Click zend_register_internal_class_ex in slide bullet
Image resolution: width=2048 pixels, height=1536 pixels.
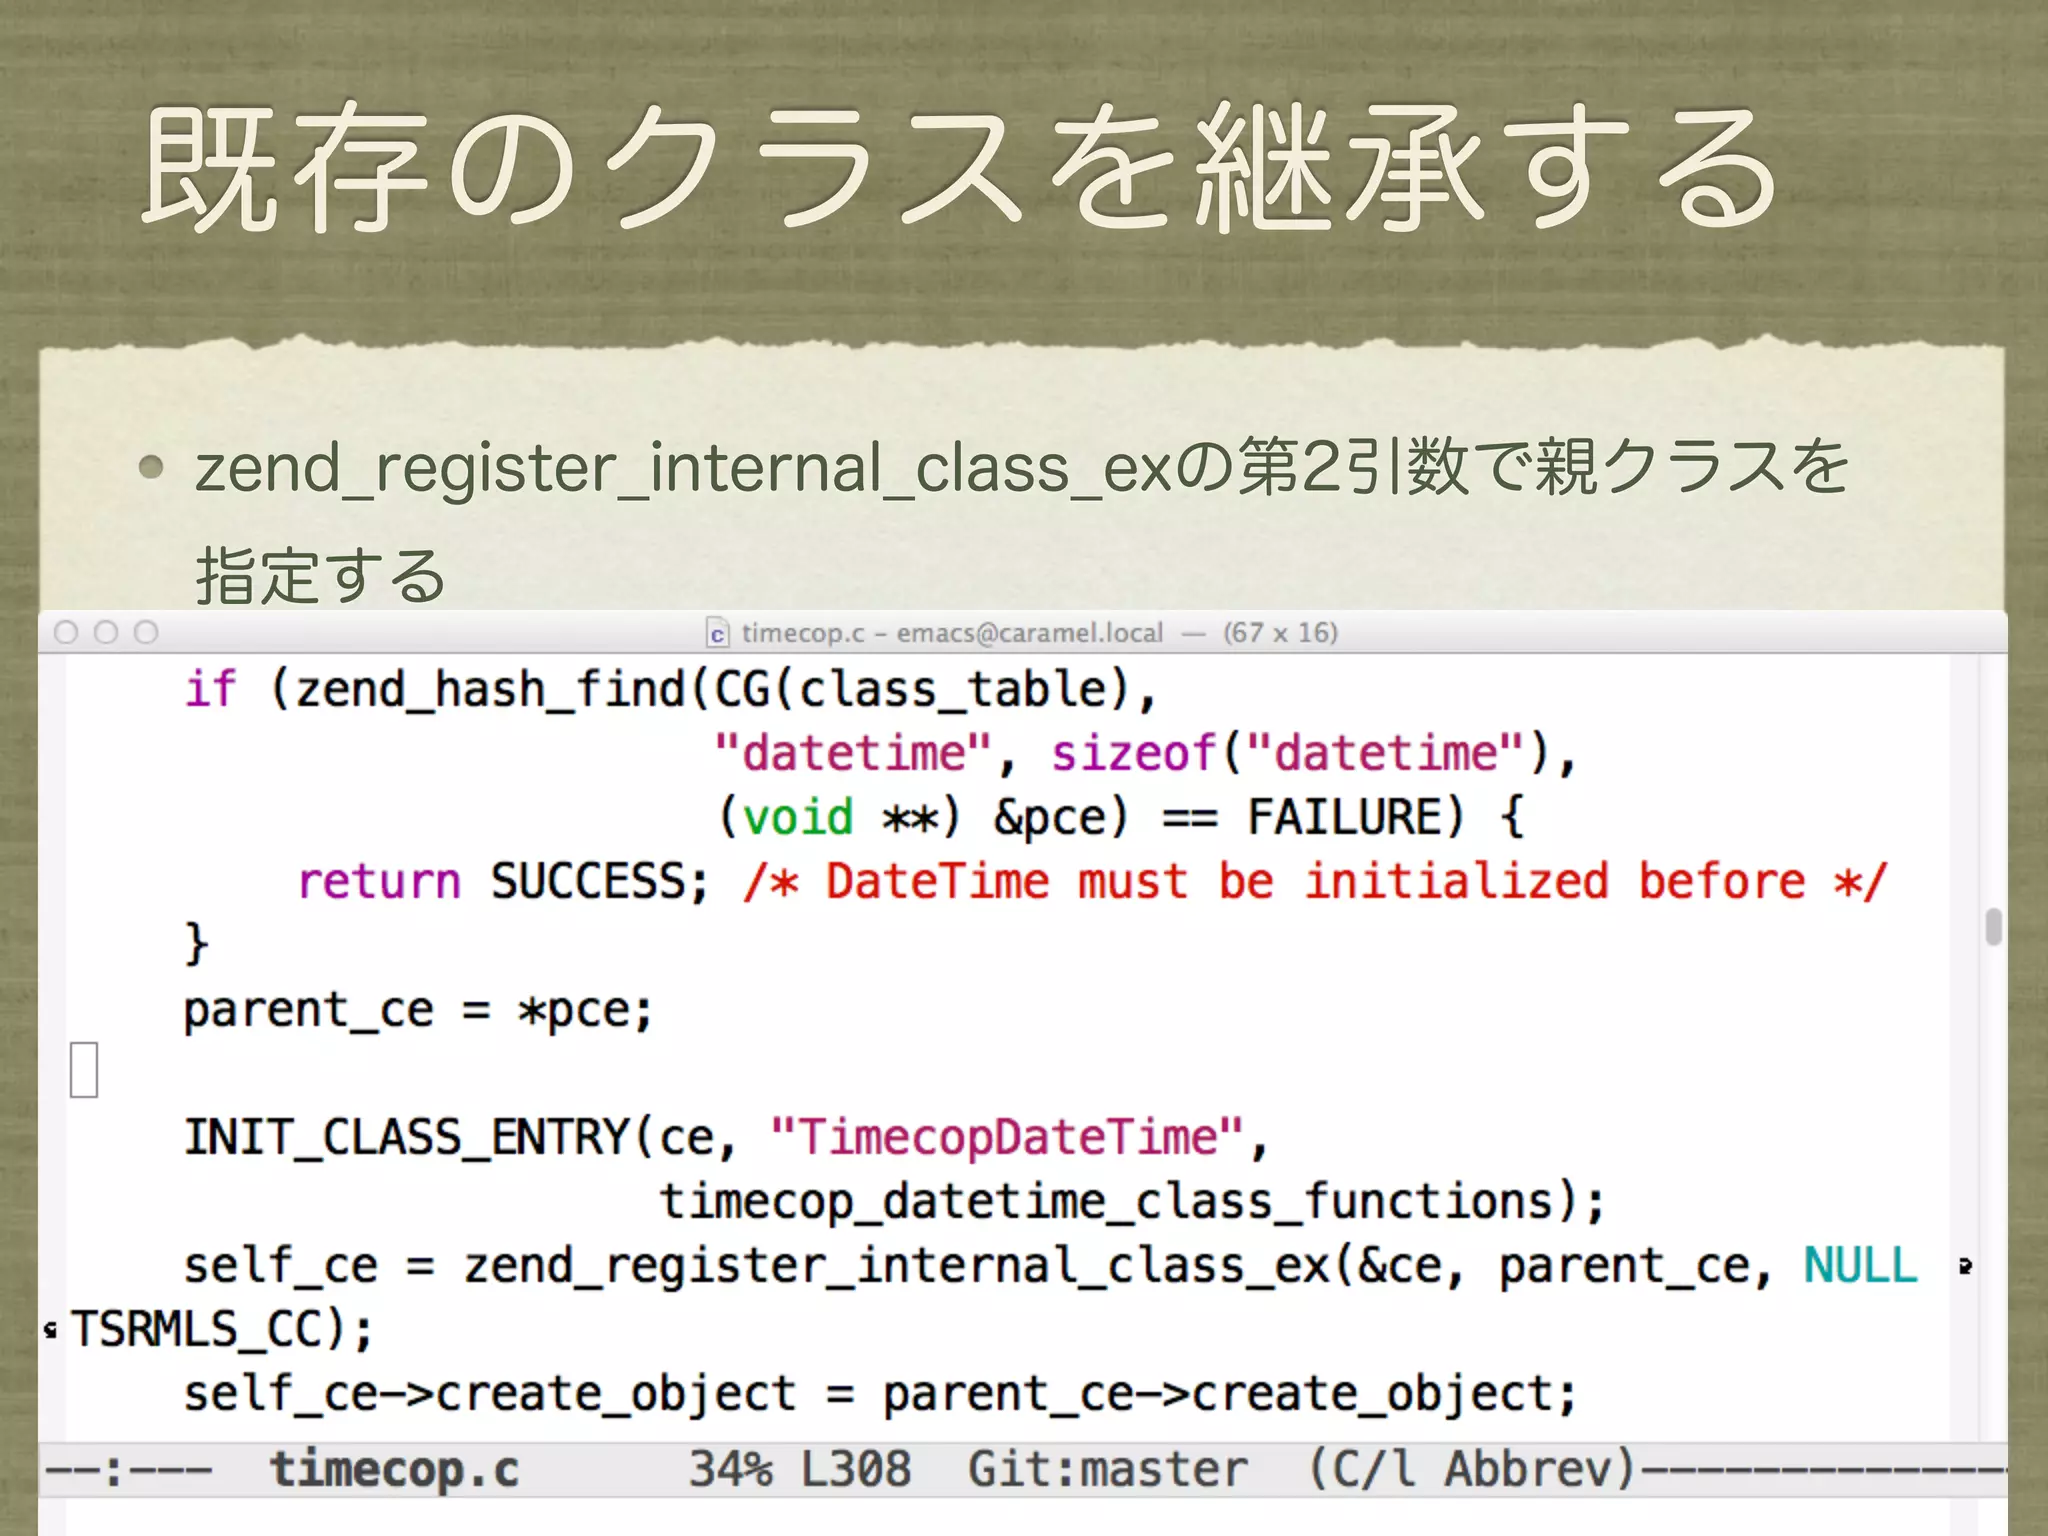(683, 468)
